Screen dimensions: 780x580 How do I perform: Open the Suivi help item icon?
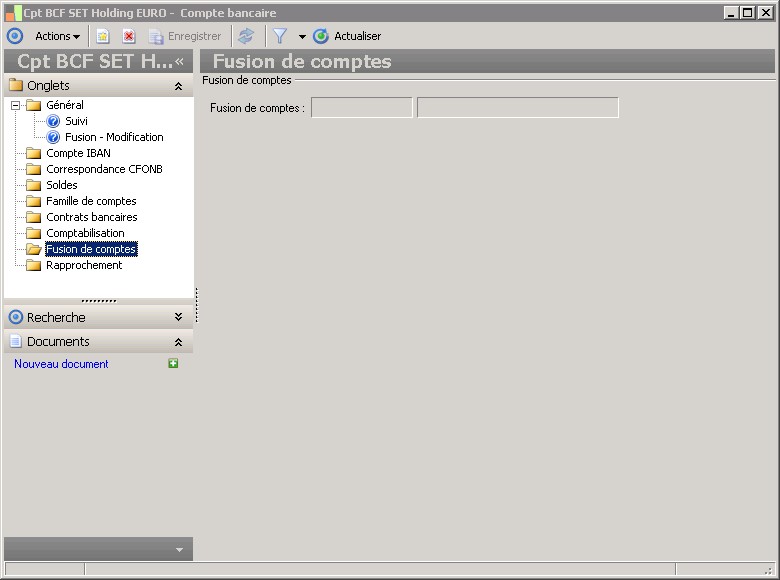tap(53, 121)
